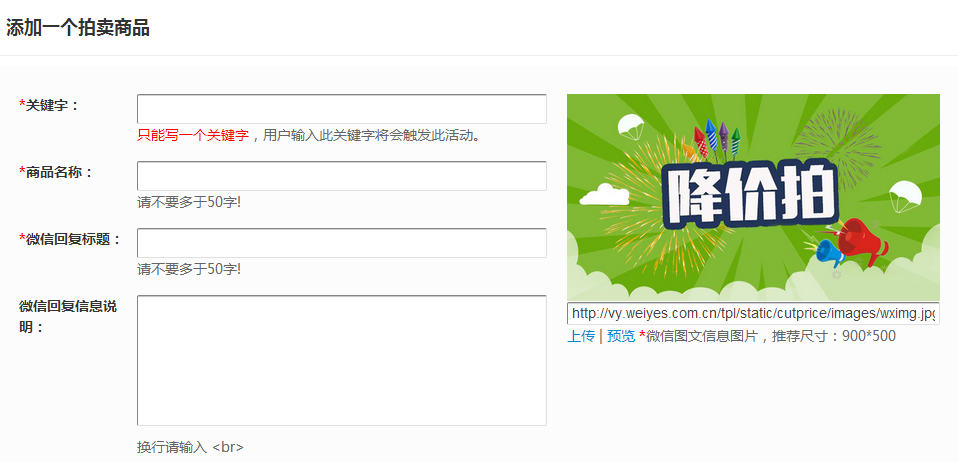Viewport: 958px width, 462px height.
Task: Click the 添加一个拍卖商品 heading
Action: (78, 28)
